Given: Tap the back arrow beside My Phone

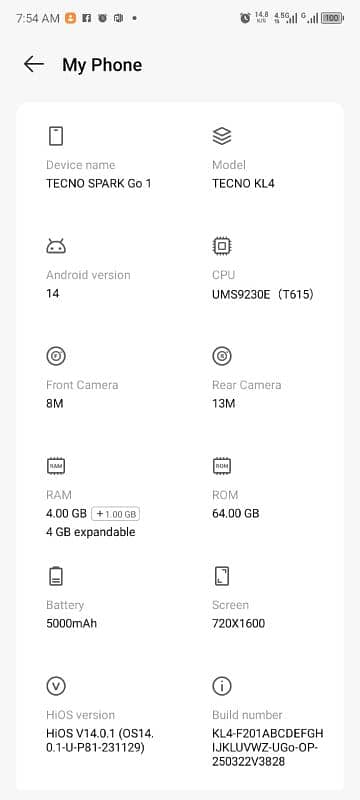Looking at the screenshot, I should pos(34,64).
